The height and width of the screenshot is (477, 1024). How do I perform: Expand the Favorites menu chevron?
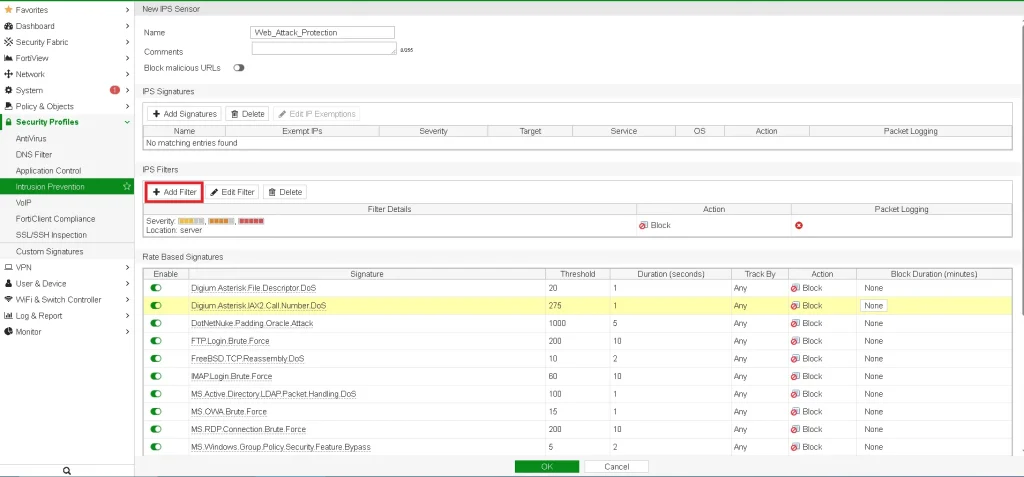(x=127, y=10)
